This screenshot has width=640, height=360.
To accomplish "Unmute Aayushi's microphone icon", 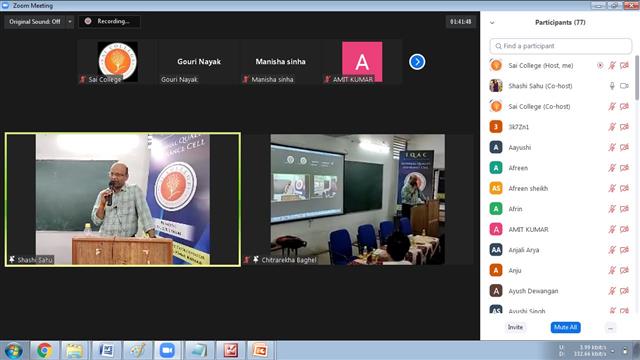I will pos(612,147).
